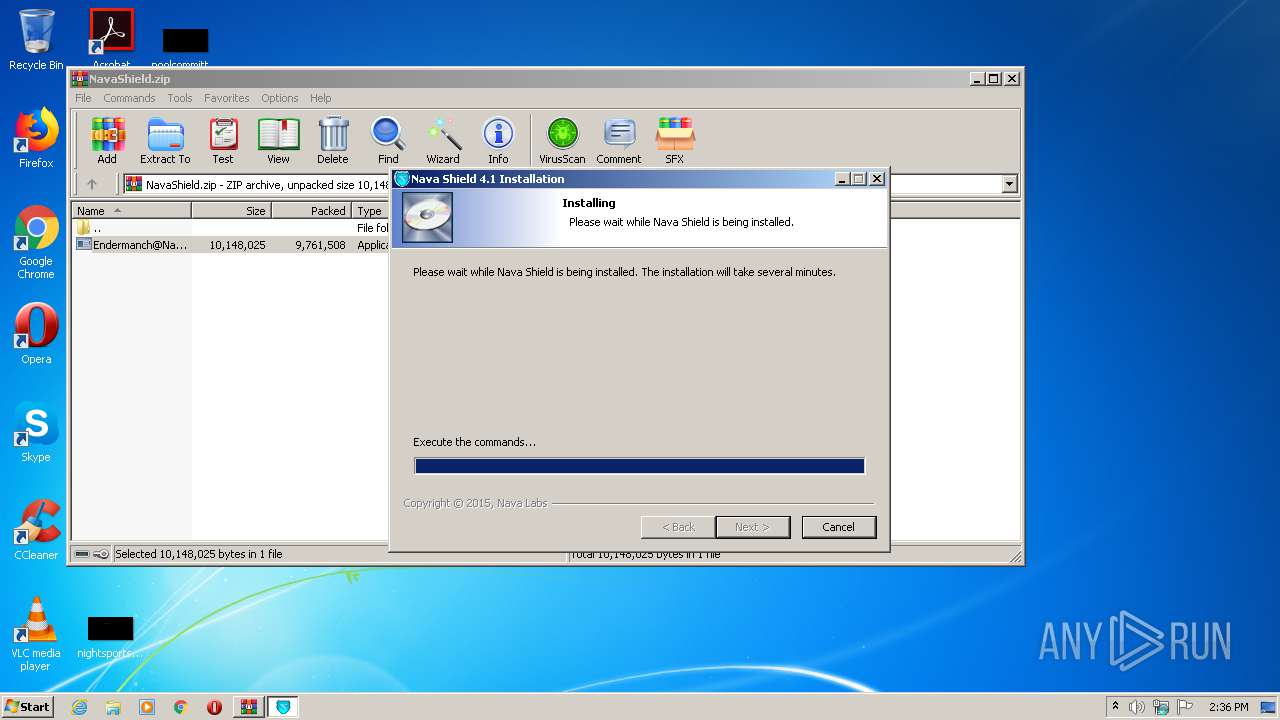This screenshot has height=720, width=1280.
Task: Sort by the Name column header
Action: 131,211
